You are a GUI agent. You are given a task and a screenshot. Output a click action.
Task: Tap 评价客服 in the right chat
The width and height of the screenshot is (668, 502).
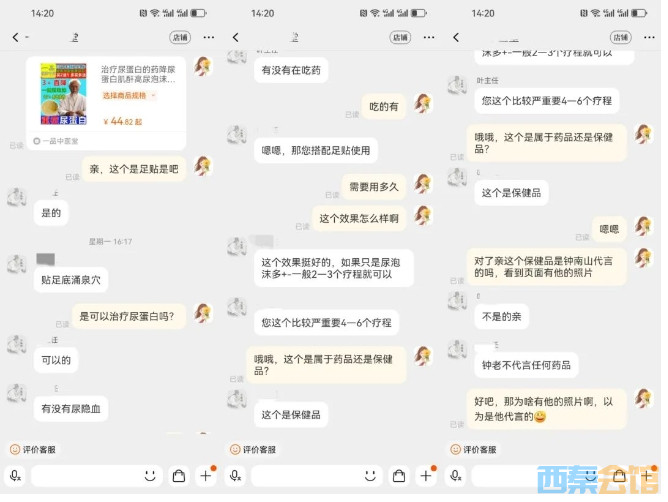coord(474,450)
